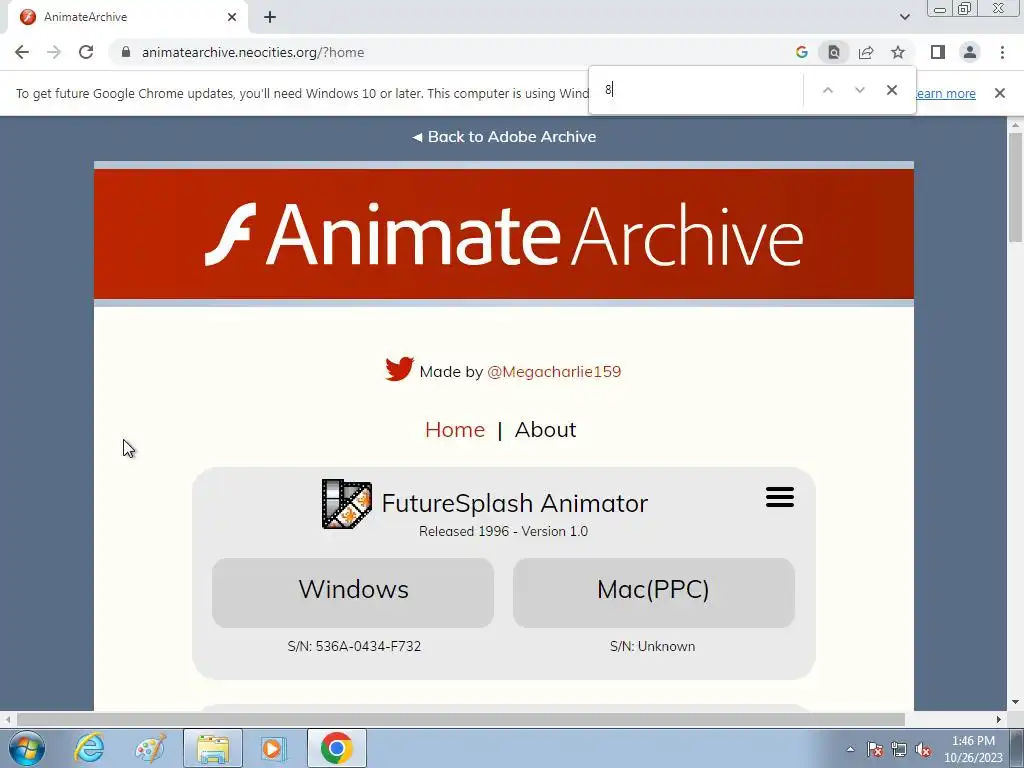This screenshot has width=1024, height=768.
Task: Open a new tab with plus button
Action: click(270, 17)
